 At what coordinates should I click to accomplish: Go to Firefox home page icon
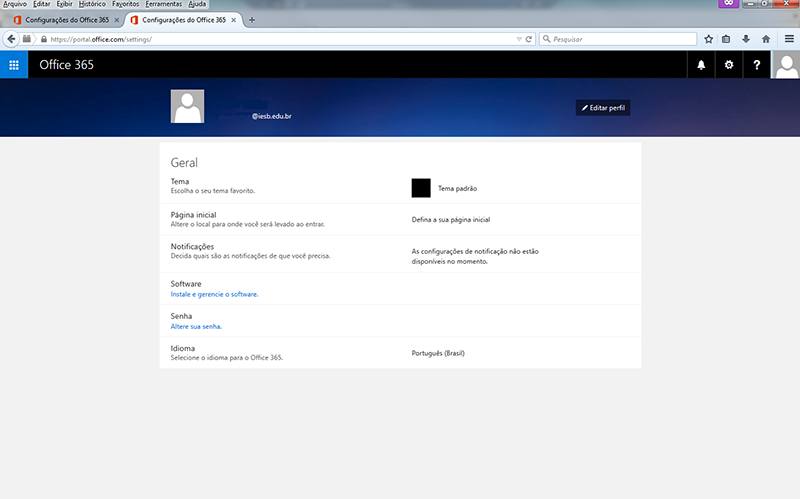click(x=765, y=39)
